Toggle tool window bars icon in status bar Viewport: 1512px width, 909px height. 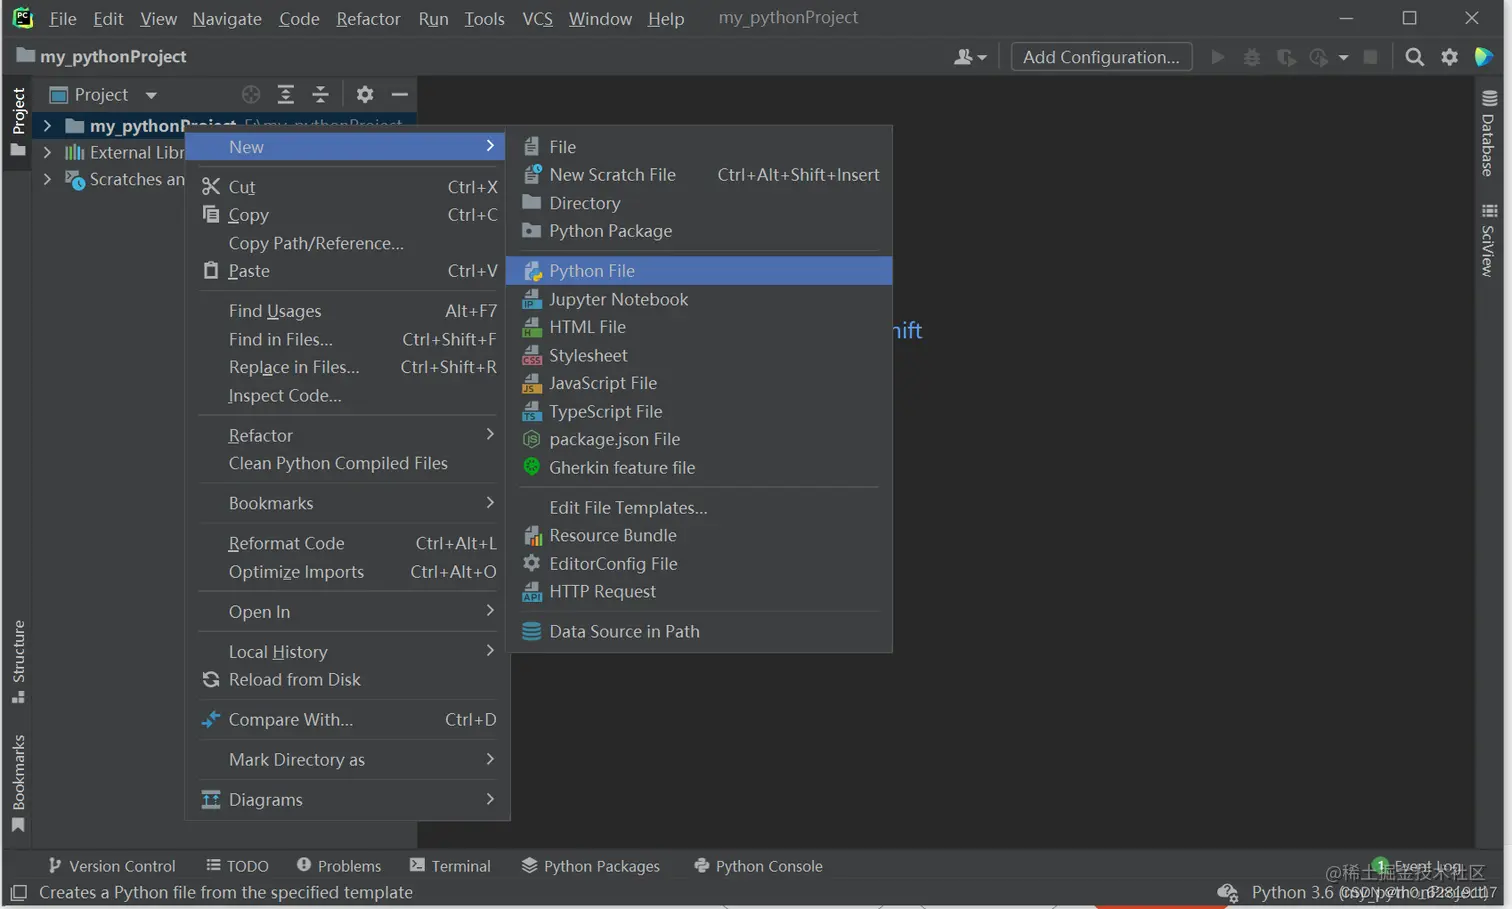tap(18, 892)
